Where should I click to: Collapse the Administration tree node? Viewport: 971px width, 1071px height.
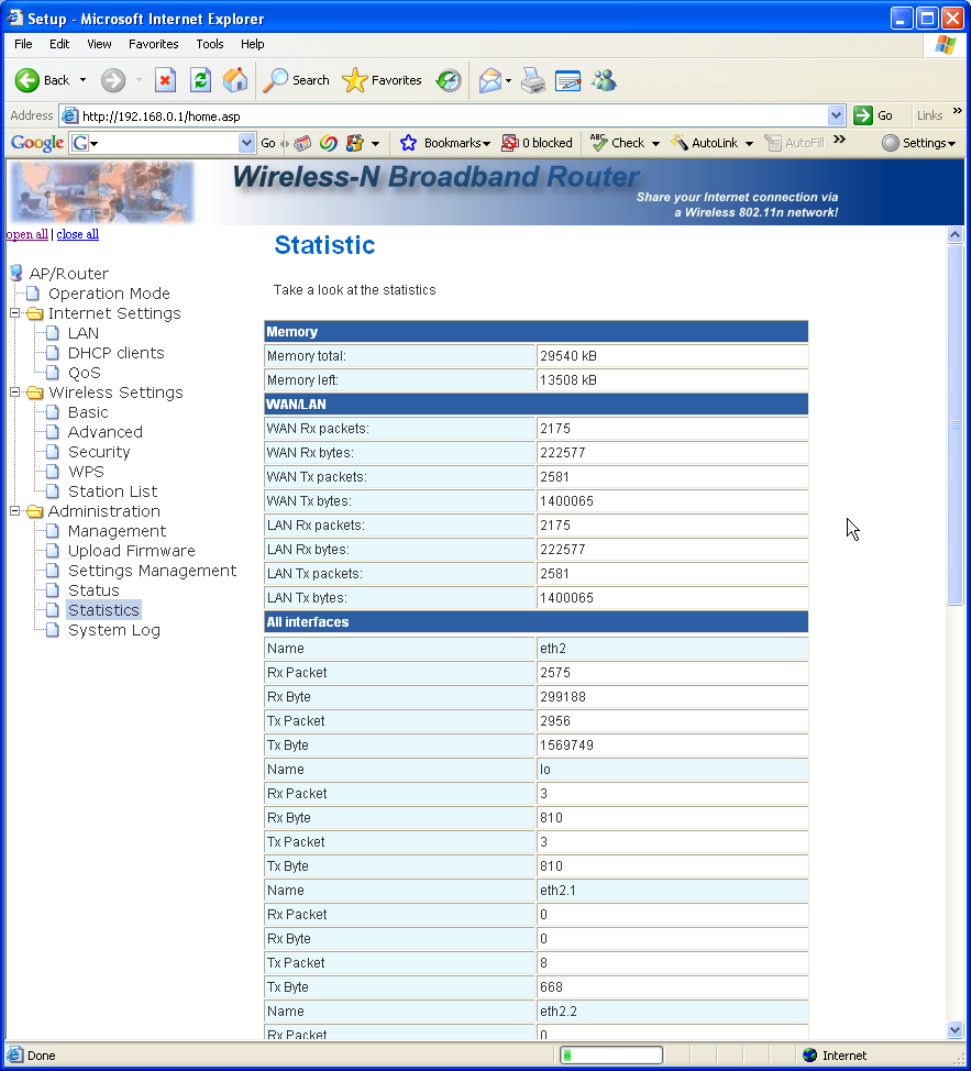(14, 511)
